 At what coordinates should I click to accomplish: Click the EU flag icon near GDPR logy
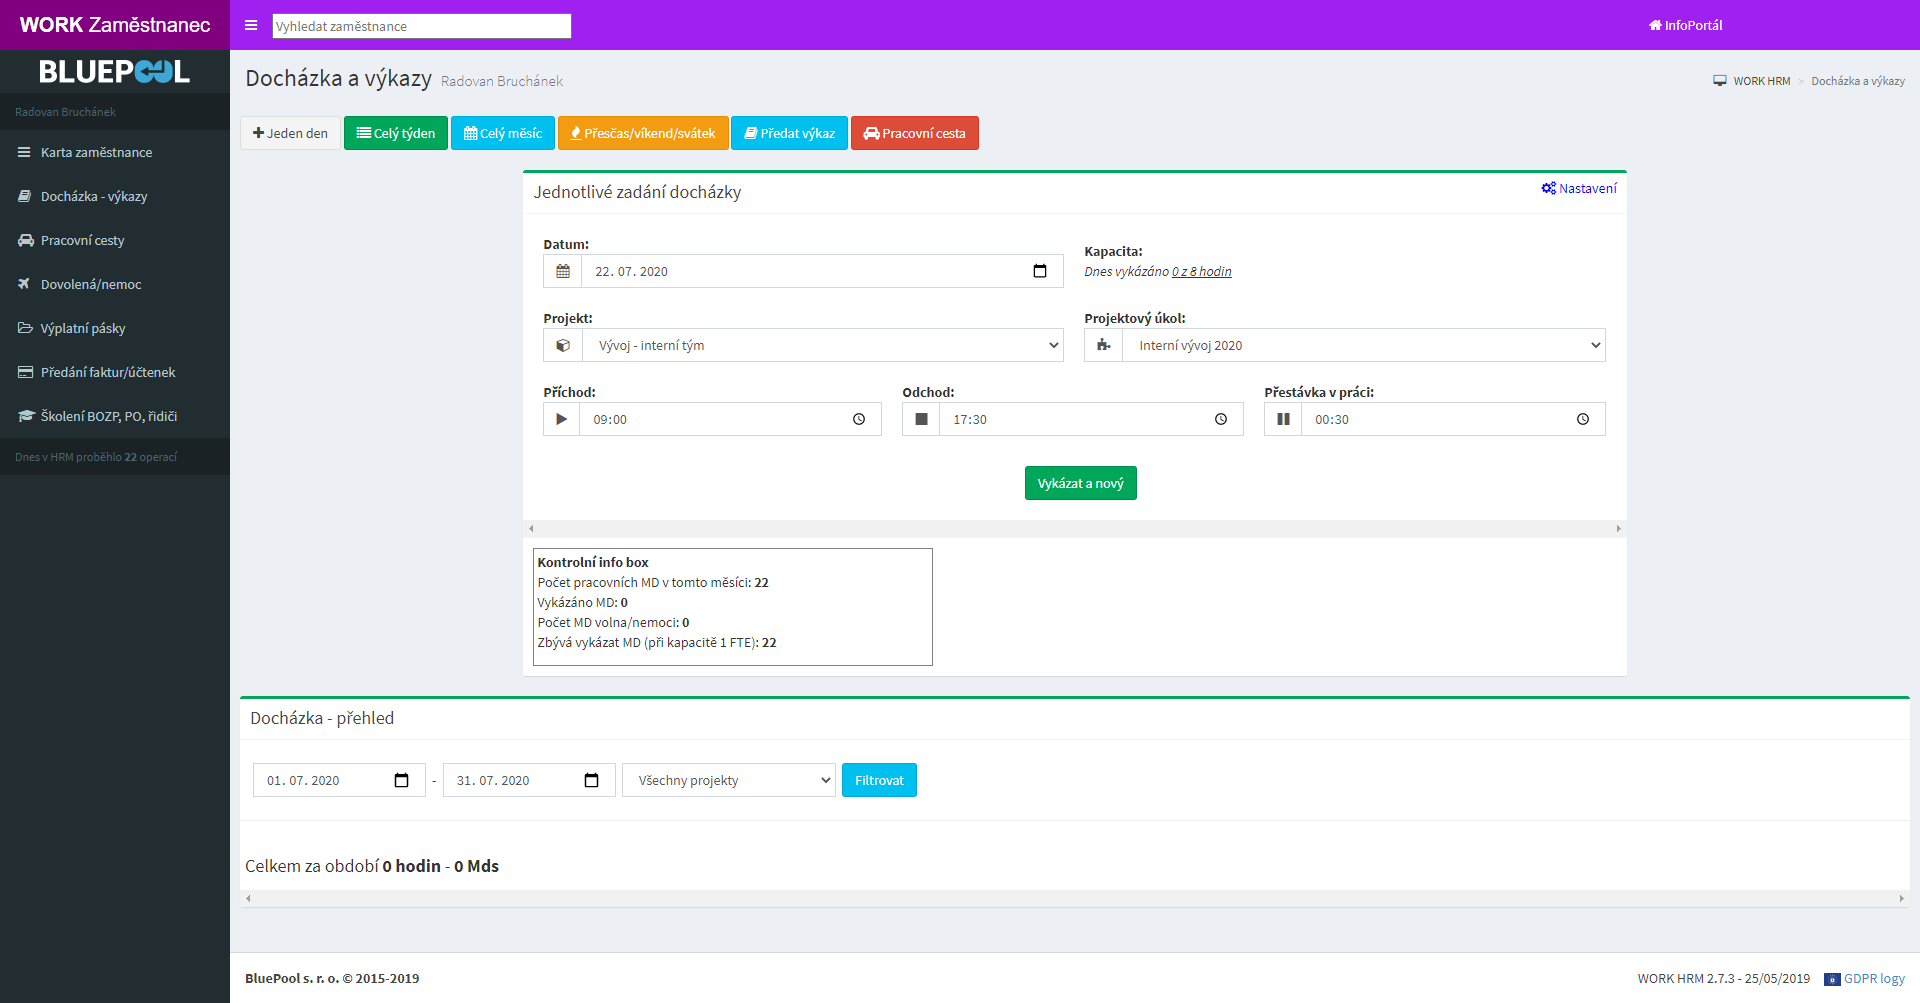(x=1832, y=979)
